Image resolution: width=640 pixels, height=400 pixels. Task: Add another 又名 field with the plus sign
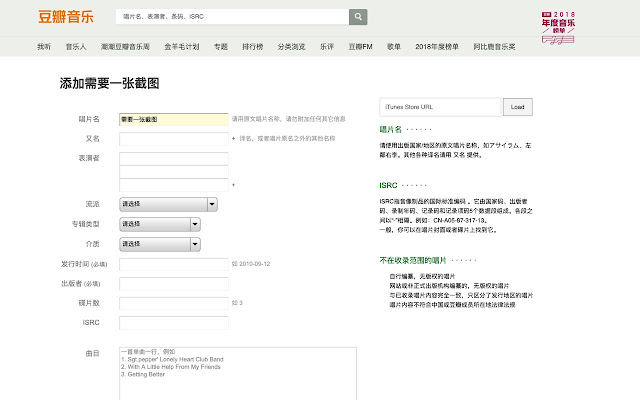233,139
